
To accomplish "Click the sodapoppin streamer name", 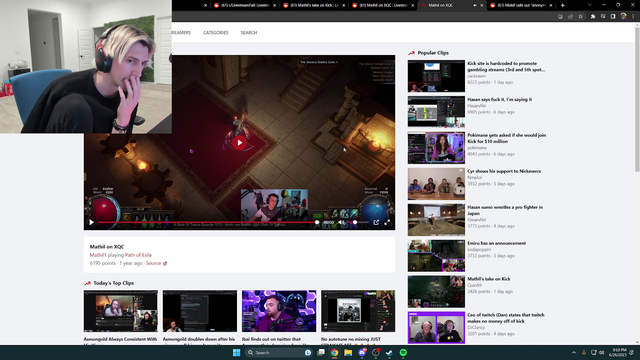I will [479, 249].
